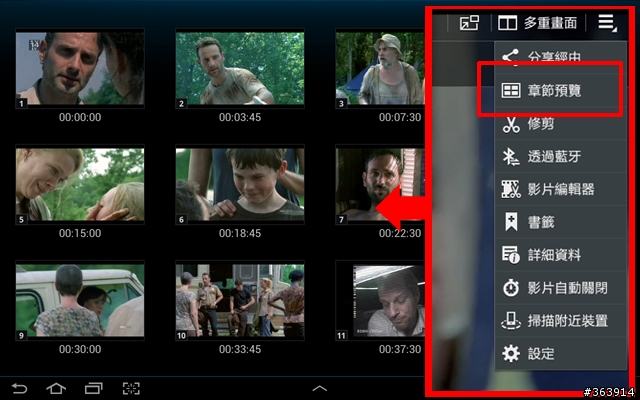The height and width of the screenshot is (400, 640).
Task: Open chapter 3 thumbnail at 00:07:30
Action: 380,68
